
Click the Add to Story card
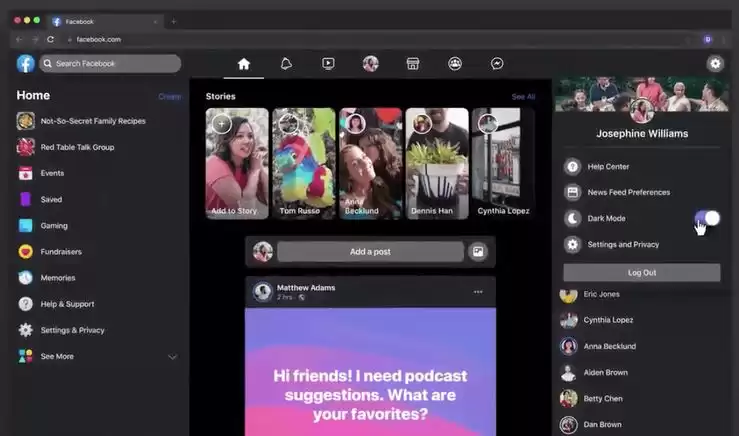237,164
